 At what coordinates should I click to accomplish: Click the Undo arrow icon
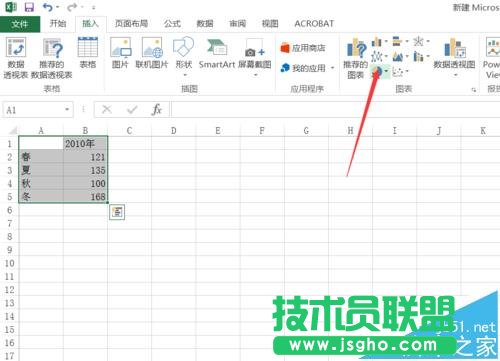[48, 7]
